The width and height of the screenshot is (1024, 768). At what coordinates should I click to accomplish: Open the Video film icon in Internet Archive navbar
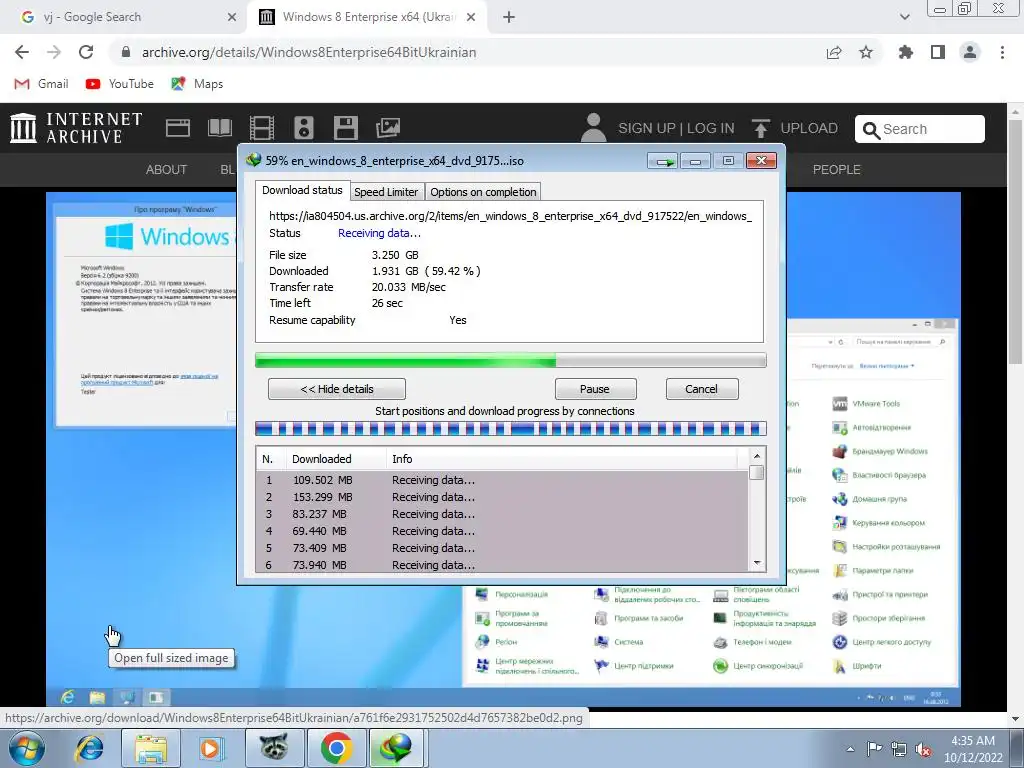coord(262,128)
